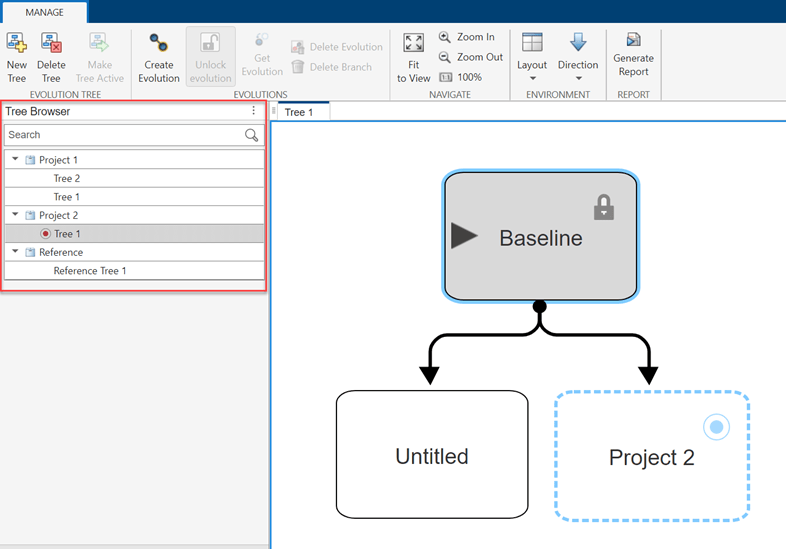786x549 pixels.
Task: Select Tree 1 under Project 1
Action: (x=134, y=197)
